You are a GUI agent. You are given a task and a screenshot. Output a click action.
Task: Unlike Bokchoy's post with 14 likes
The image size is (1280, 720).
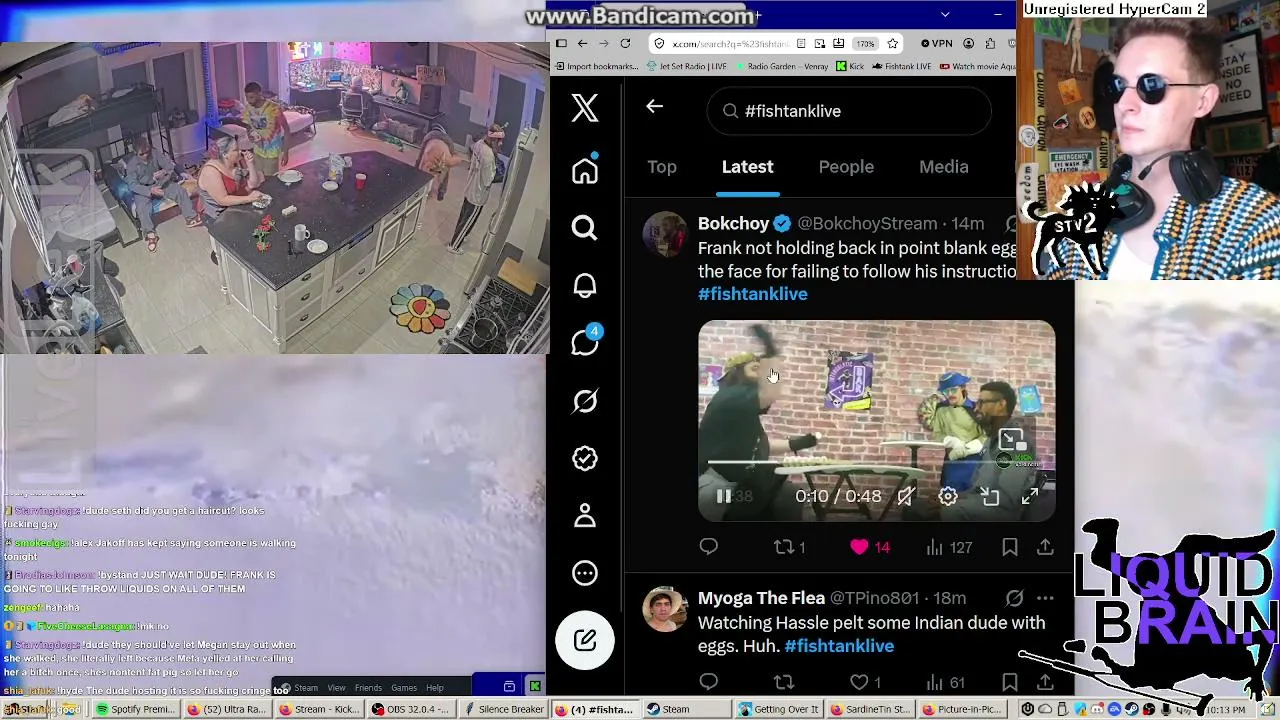click(x=869, y=547)
